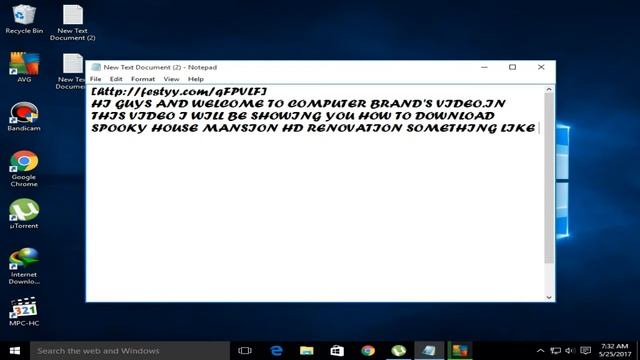Open the Recycle Bin desktop icon
The width and height of the screenshot is (640, 360).
coord(24,20)
